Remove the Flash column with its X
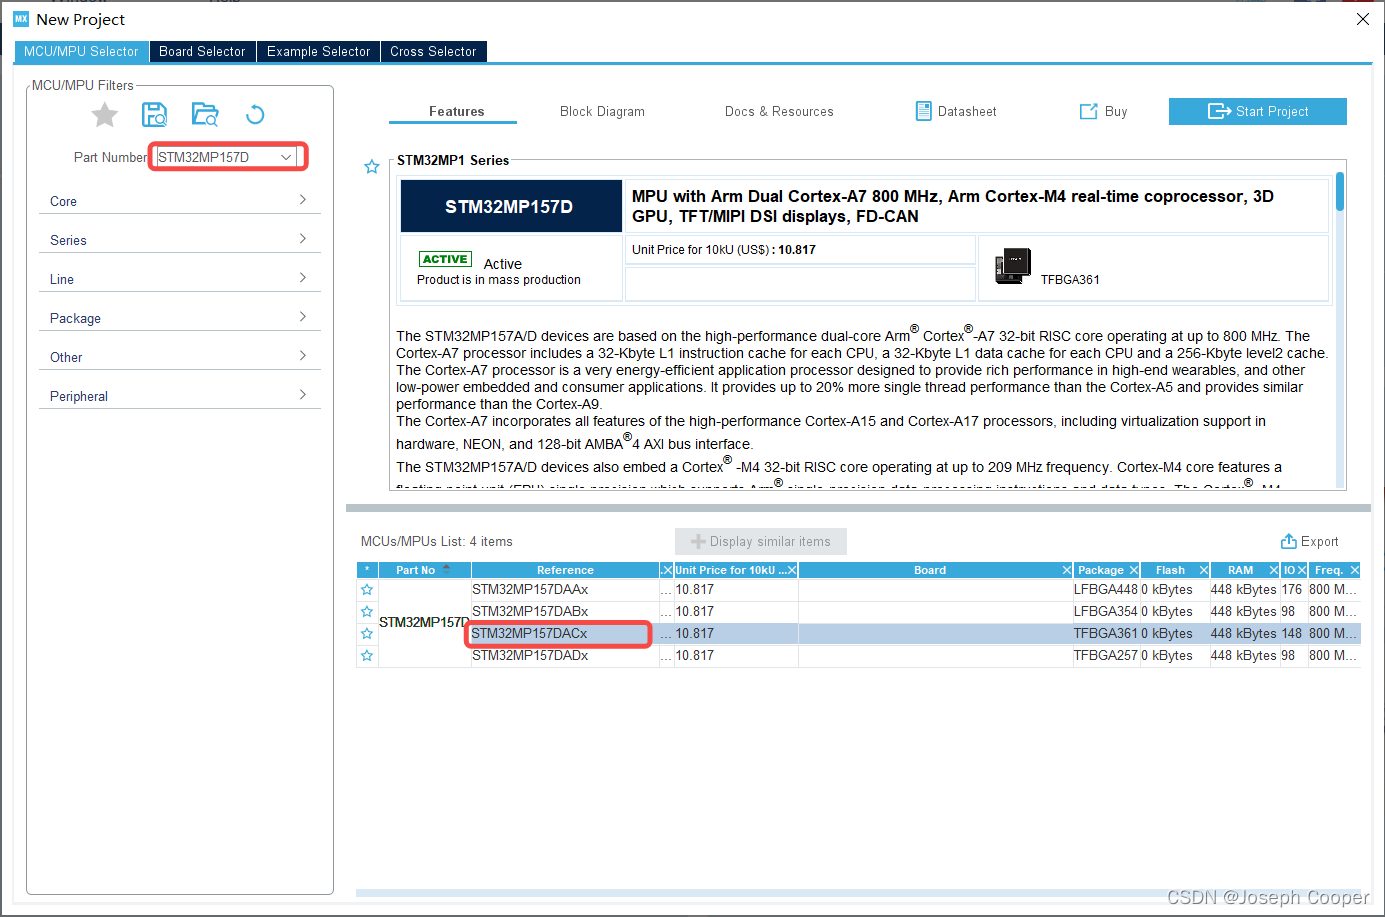This screenshot has width=1385, height=917. pyautogui.click(x=1204, y=570)
